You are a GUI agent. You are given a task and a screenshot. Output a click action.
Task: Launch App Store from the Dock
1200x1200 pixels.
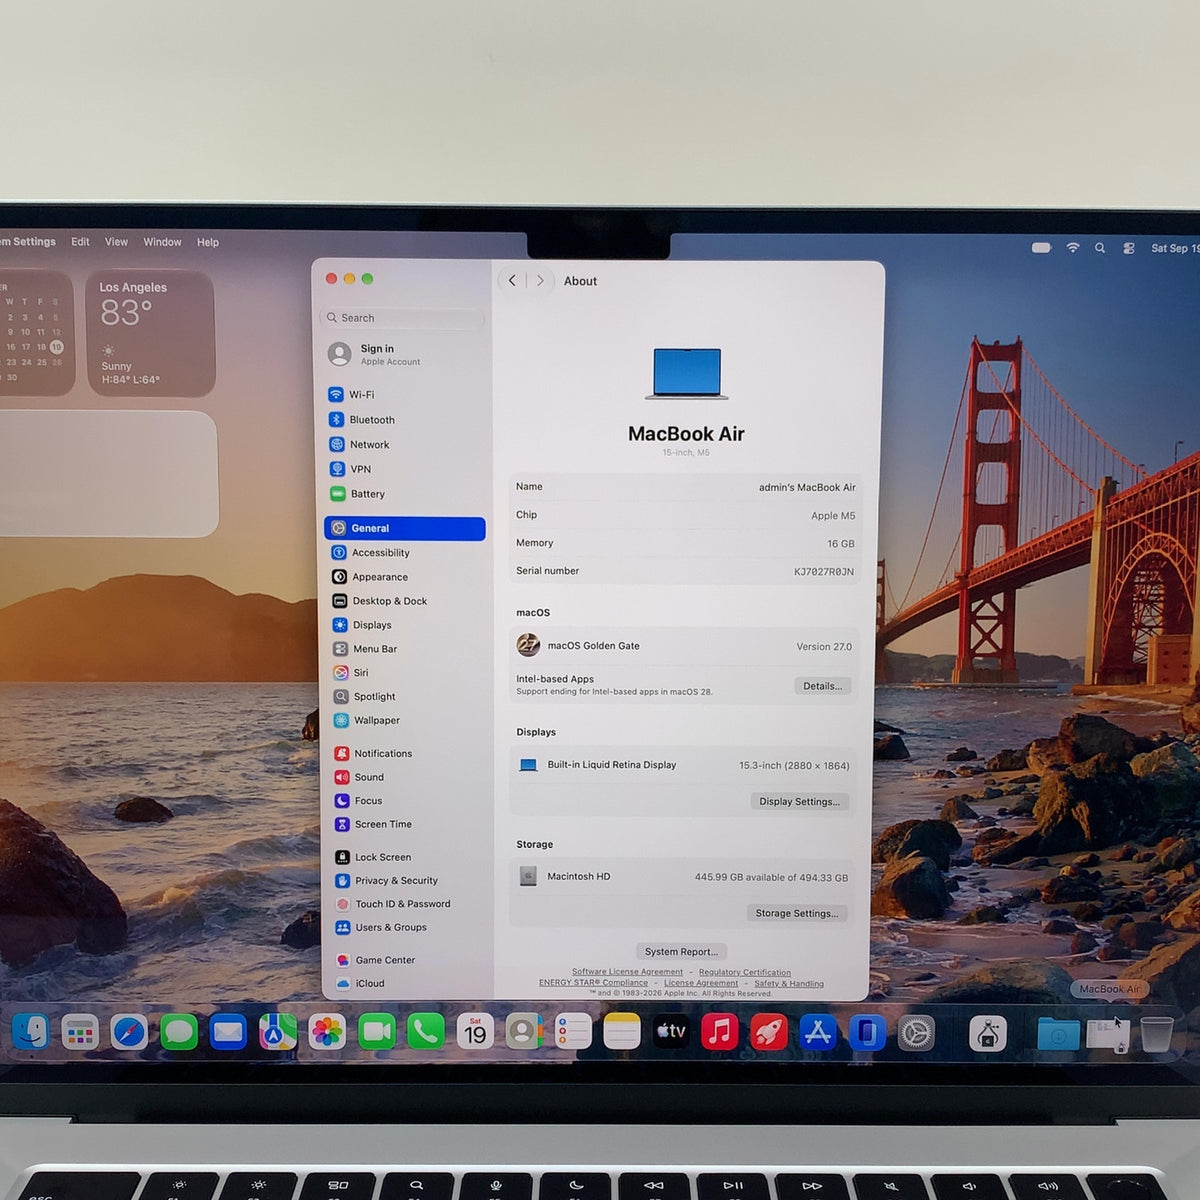(817, 1032)
